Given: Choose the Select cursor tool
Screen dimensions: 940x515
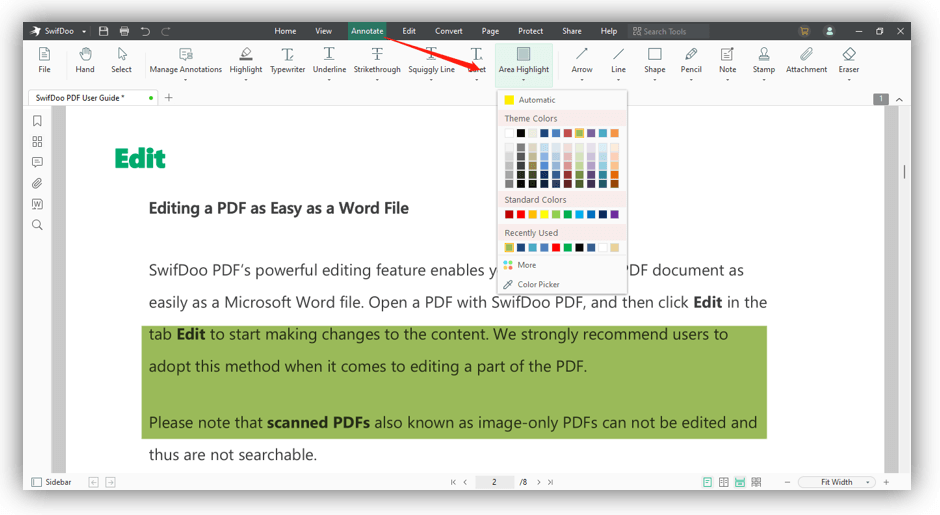Looking at the screenshot, I should click(121, 60).
